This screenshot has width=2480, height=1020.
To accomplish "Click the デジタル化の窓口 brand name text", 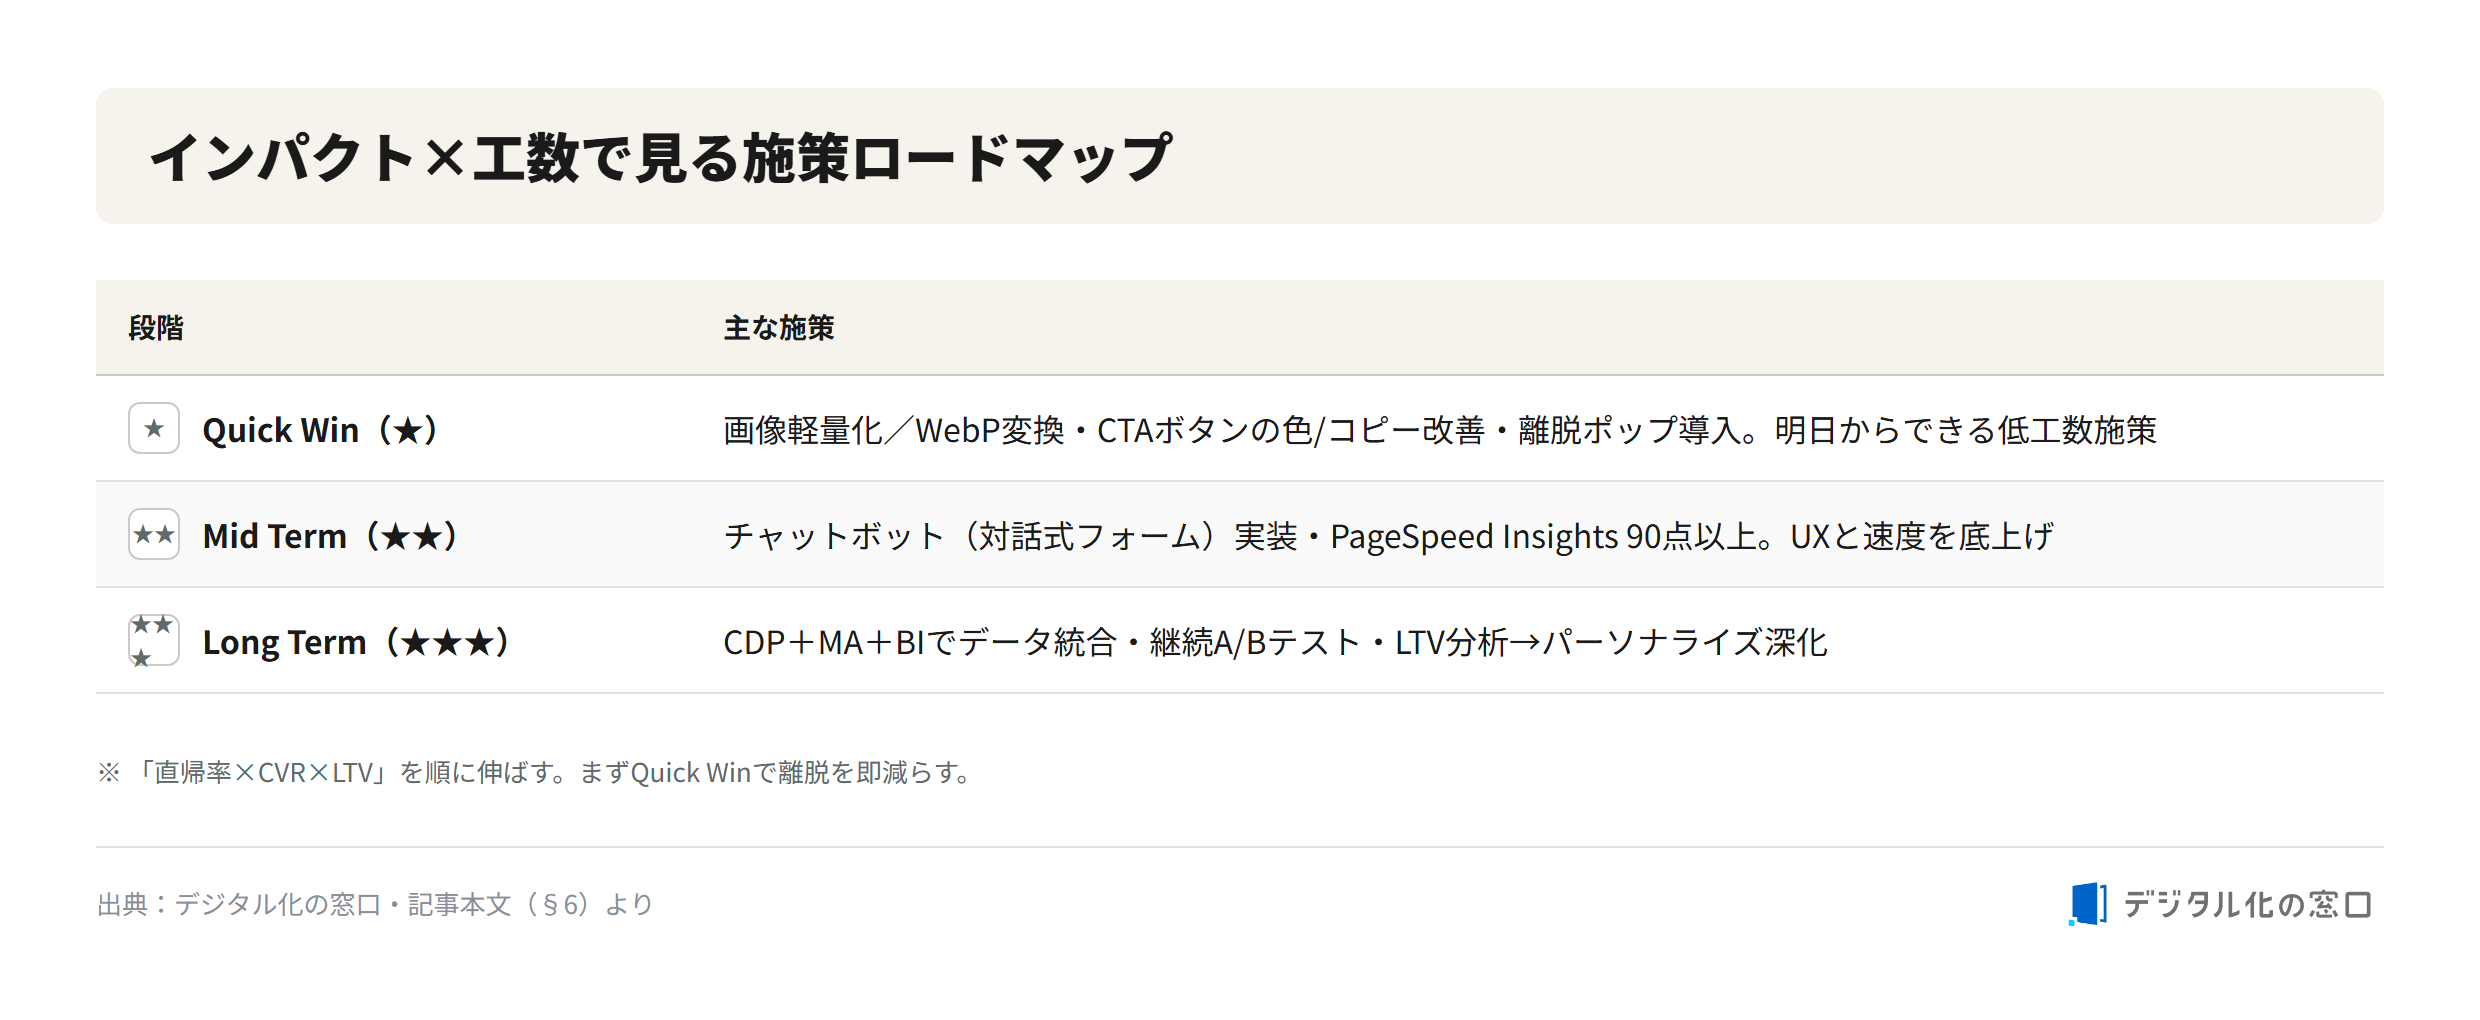I will pyautogui.click(x=2247, y=905).
